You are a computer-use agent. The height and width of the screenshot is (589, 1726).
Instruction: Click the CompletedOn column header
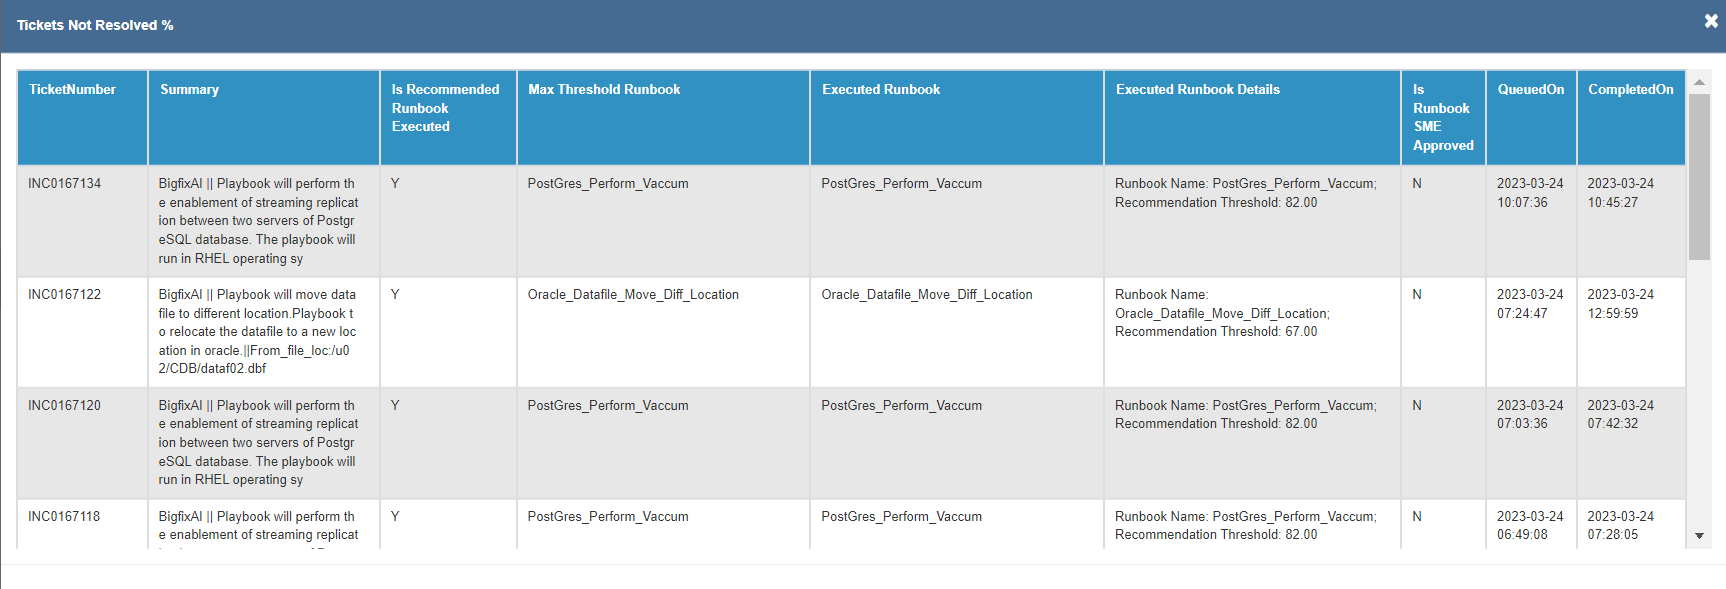point(1630,90)
